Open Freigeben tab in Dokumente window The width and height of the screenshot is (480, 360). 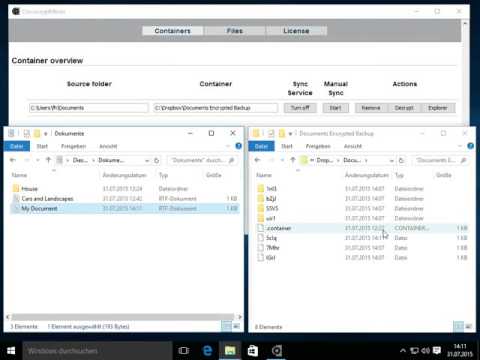click(x=73, y=146)
